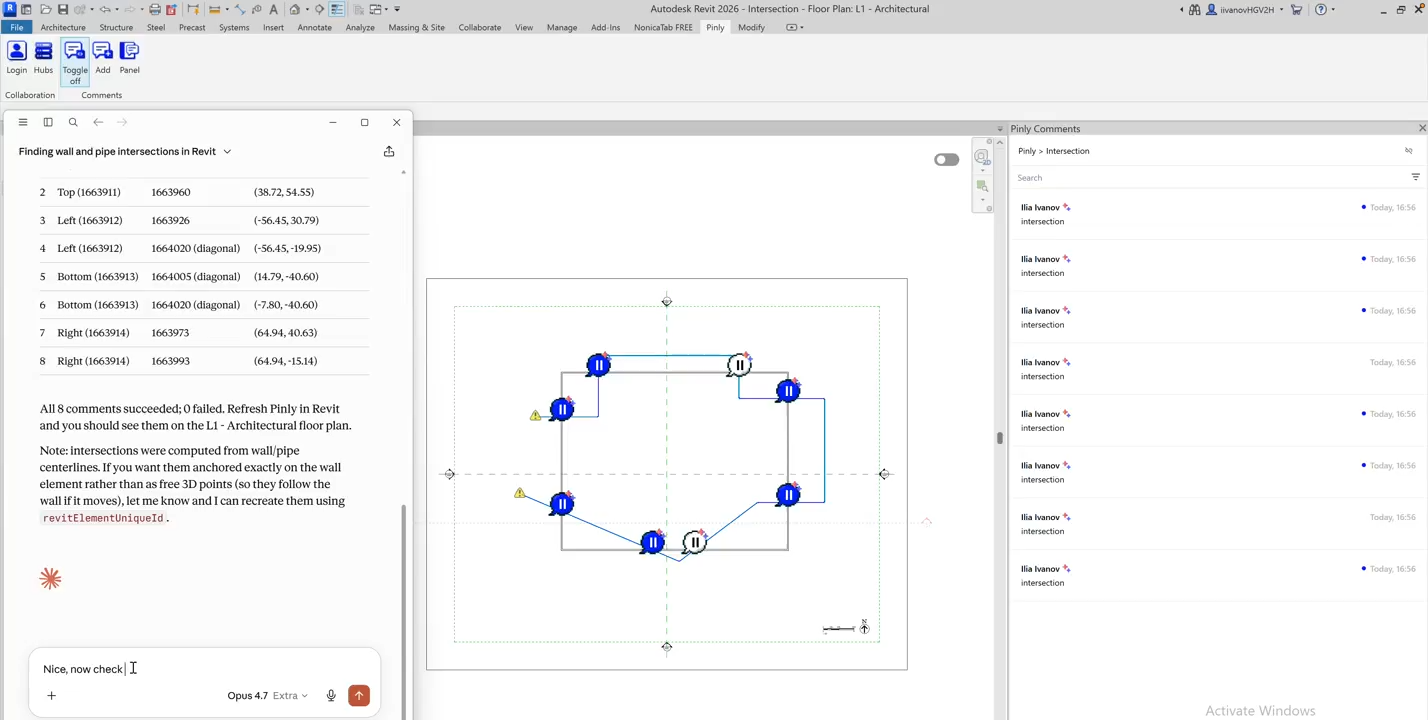This screenshot has width=1428, height=720.
Task: Open hamburger menu in chat window
Action: point(23,122)
